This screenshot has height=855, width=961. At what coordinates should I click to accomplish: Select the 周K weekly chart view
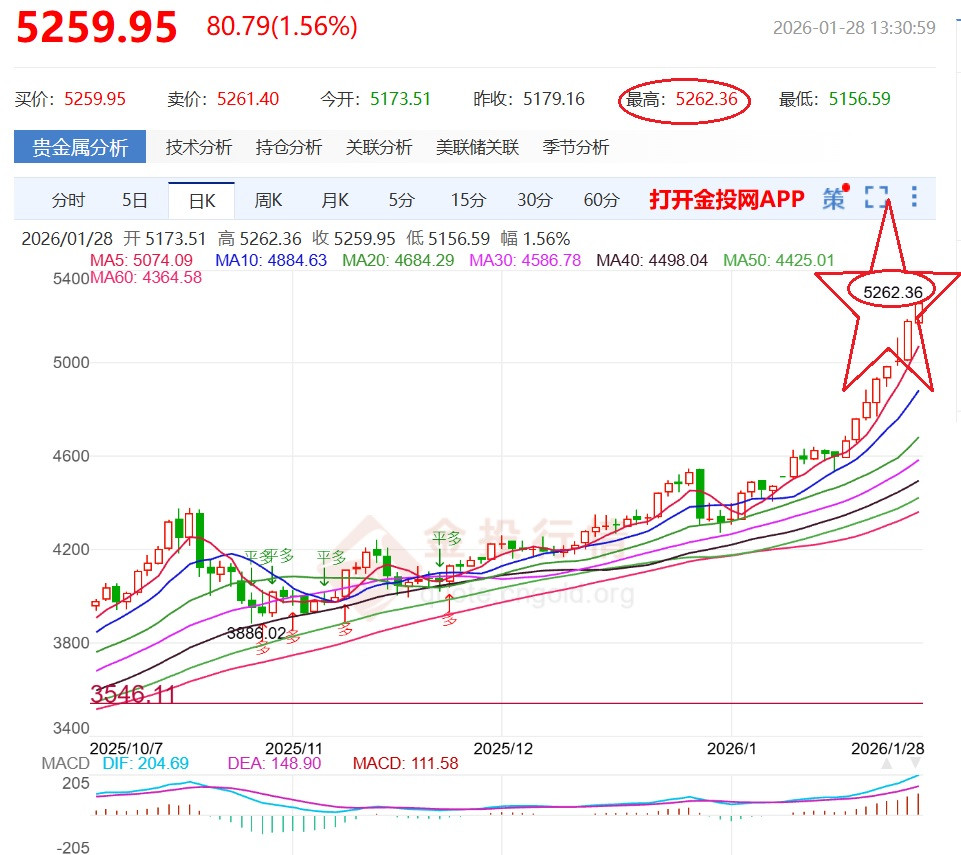(268, 200)
